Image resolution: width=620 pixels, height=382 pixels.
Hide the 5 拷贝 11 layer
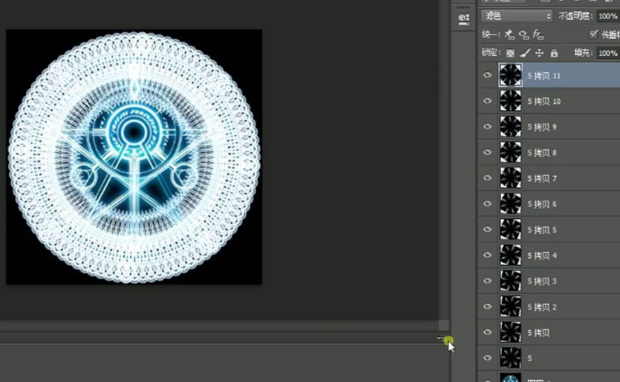point(487,75)
